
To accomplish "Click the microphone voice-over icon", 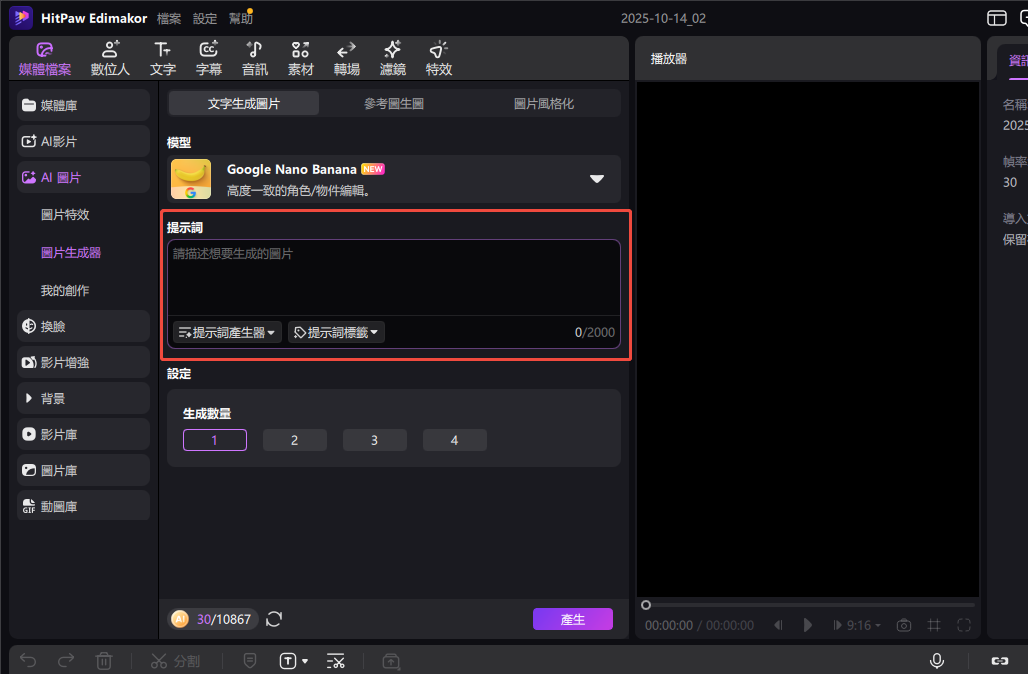I will 937,661.
